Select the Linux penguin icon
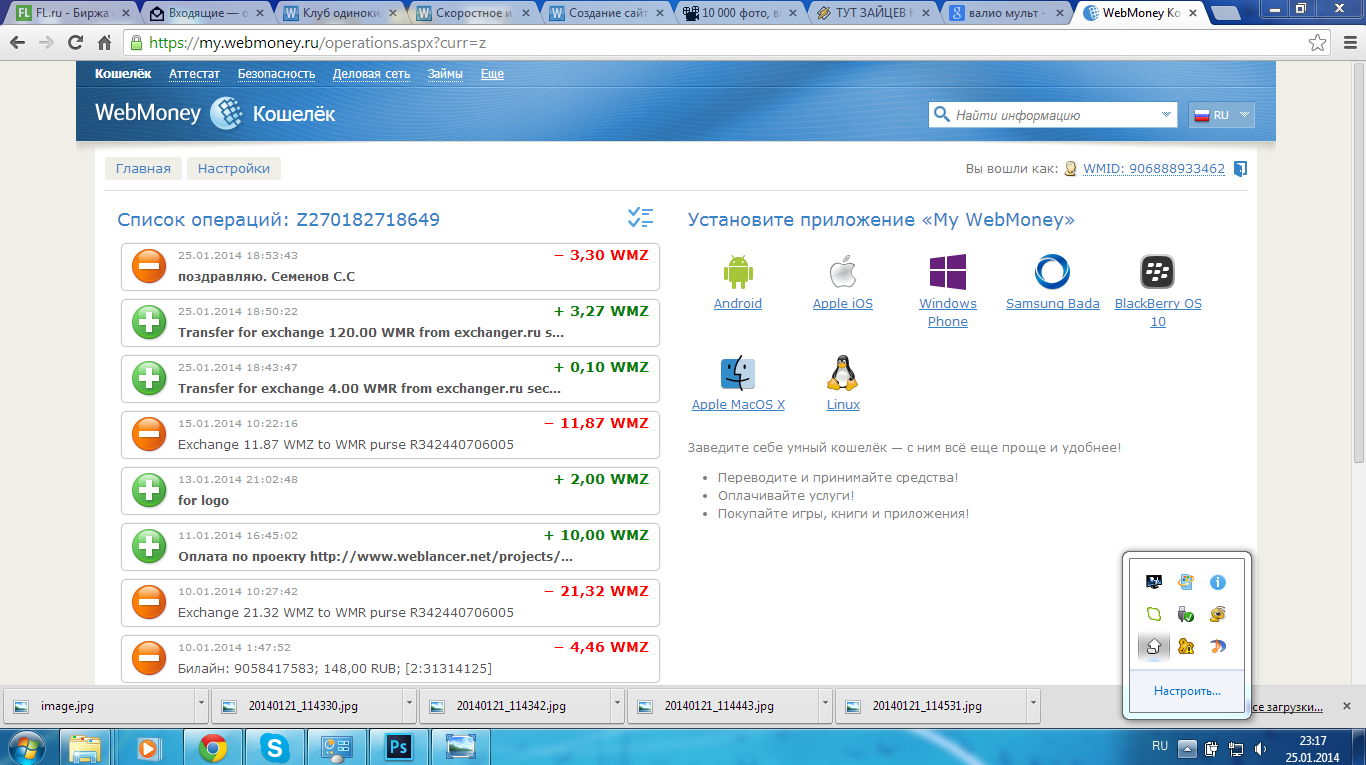The image size is (1366, 765). point(842,373)
